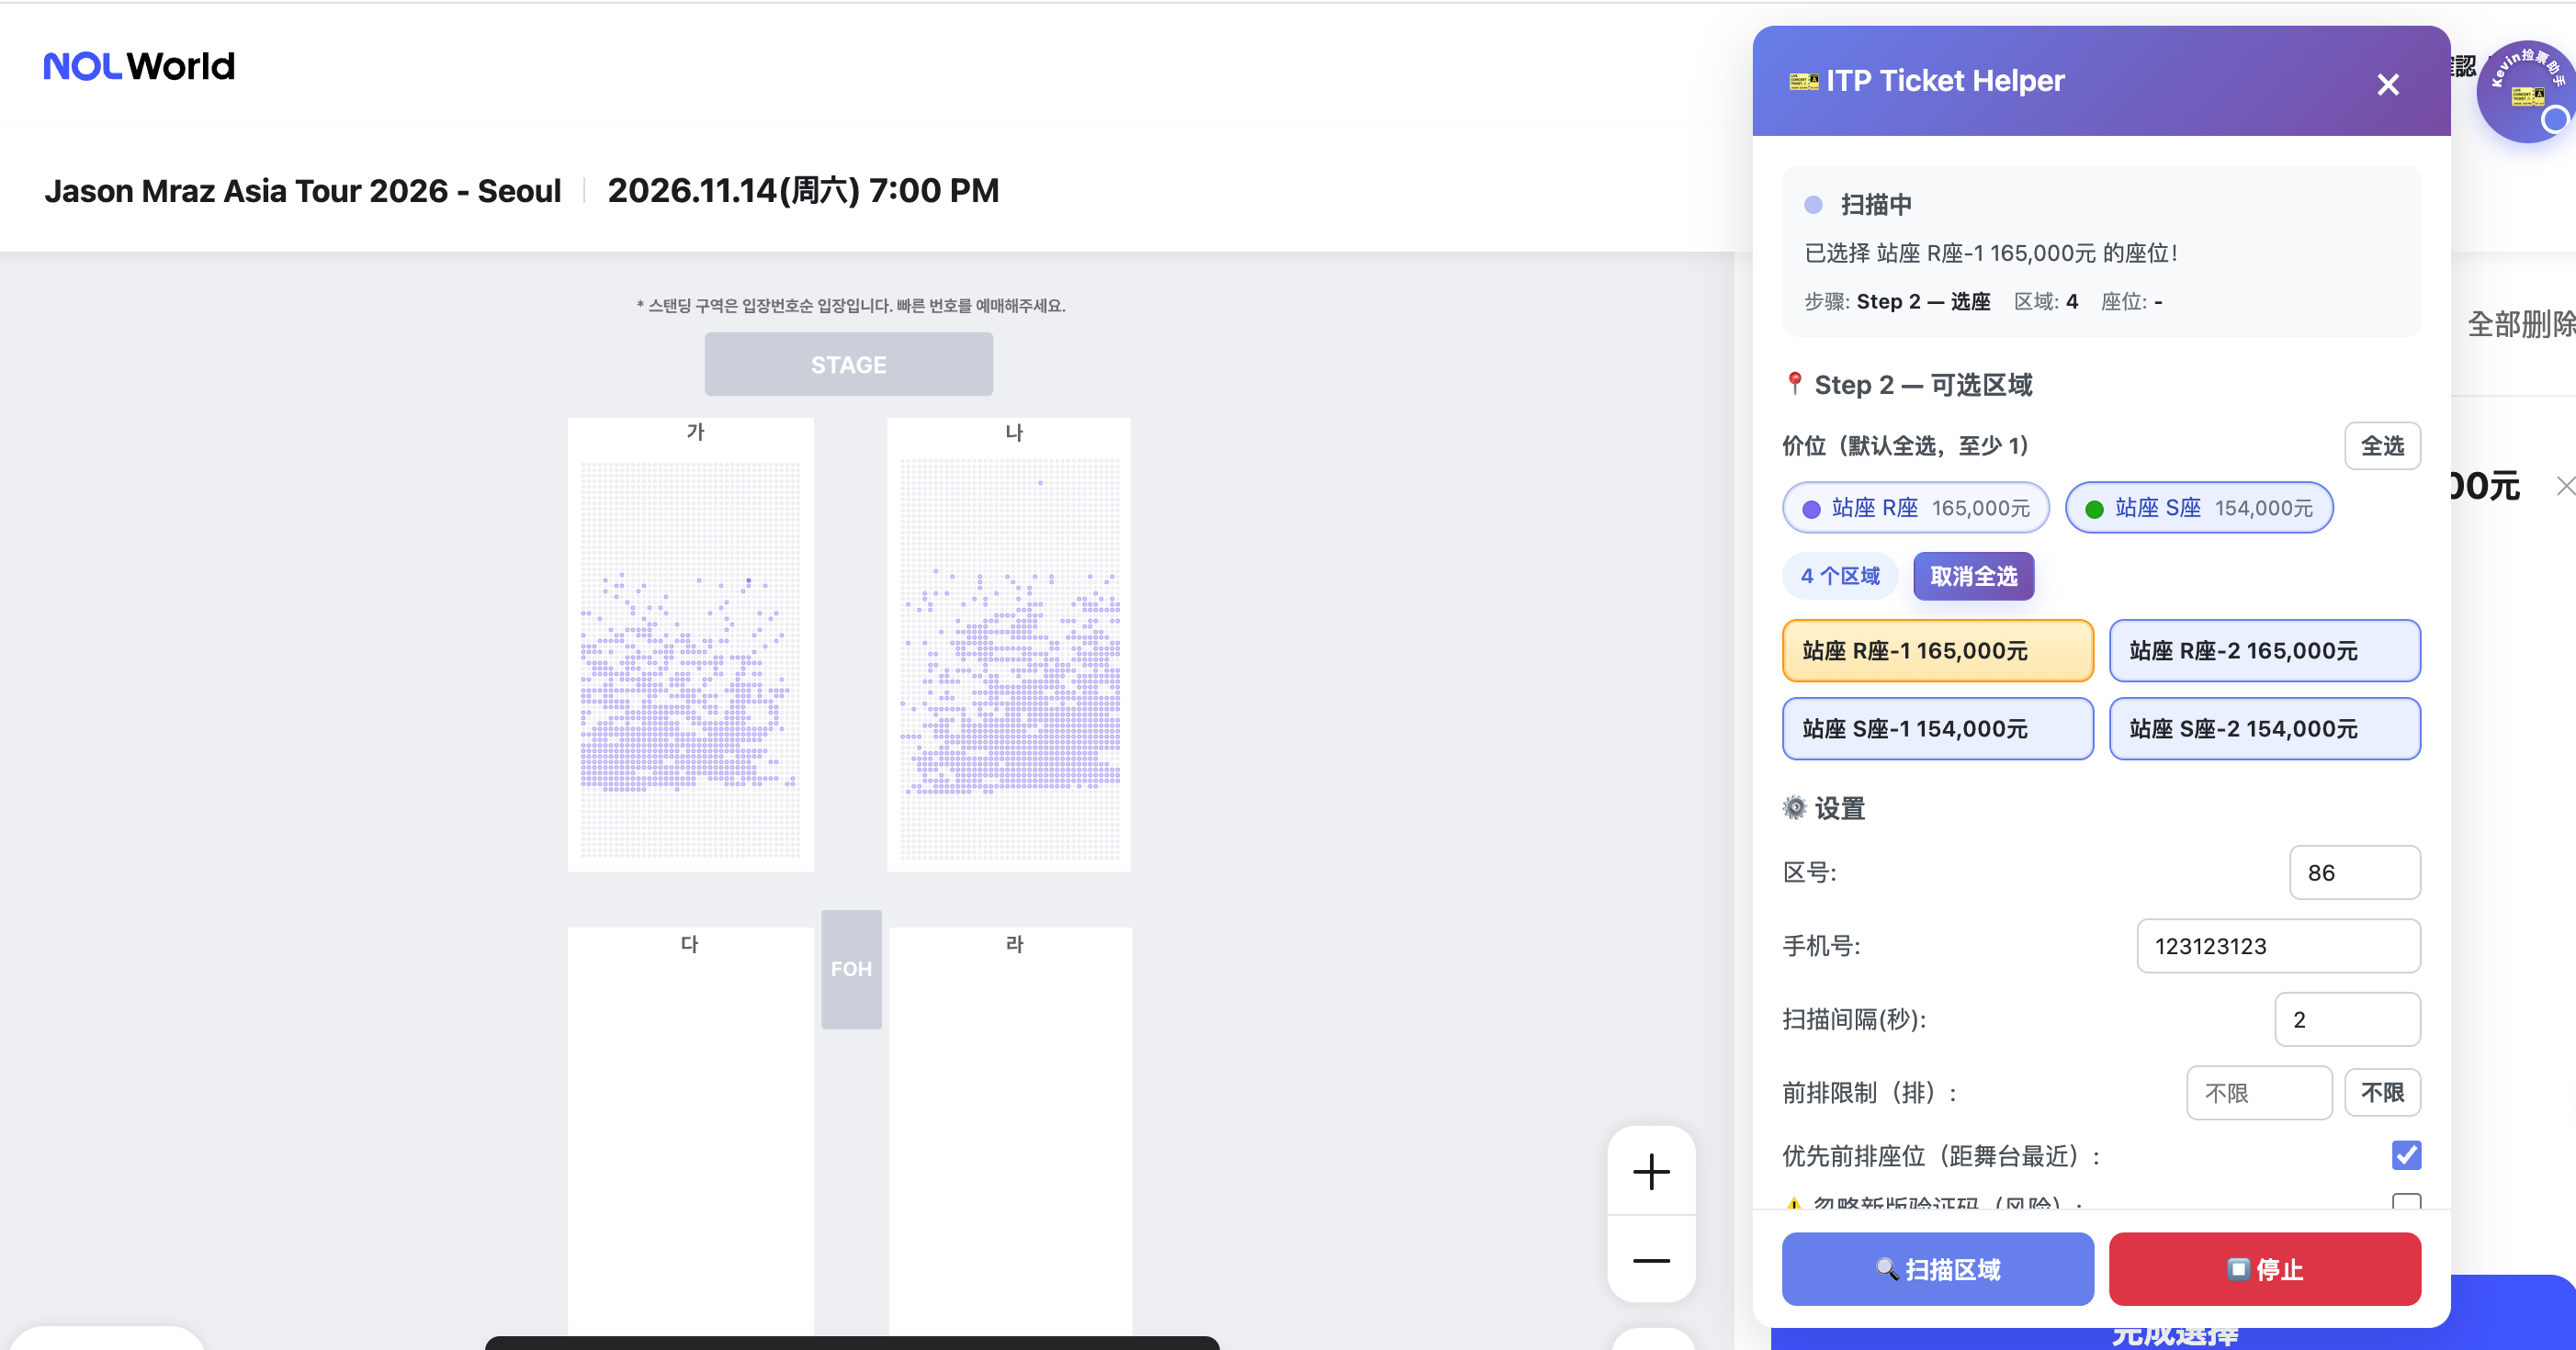
Task: Click the STAGE block on the map
Action: click(x=848, y=365)
